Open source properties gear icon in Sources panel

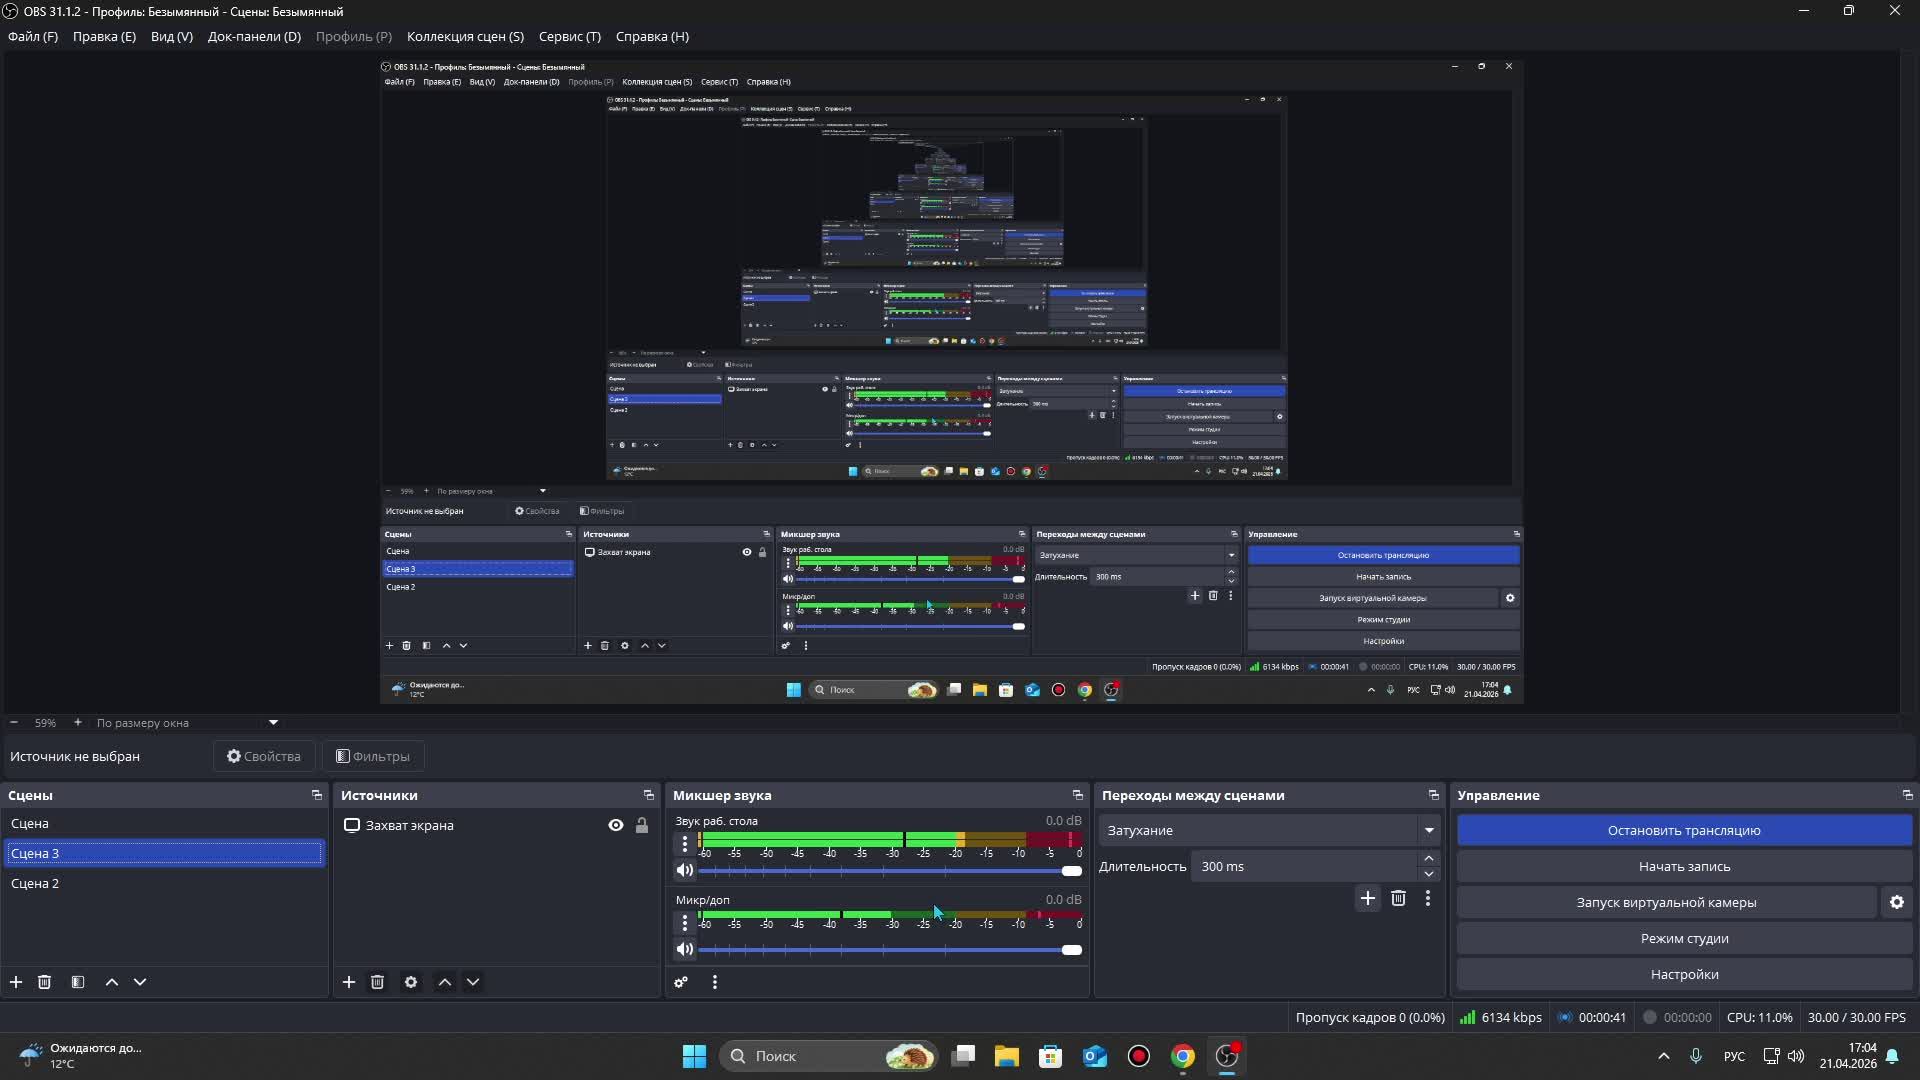point(411,982)
